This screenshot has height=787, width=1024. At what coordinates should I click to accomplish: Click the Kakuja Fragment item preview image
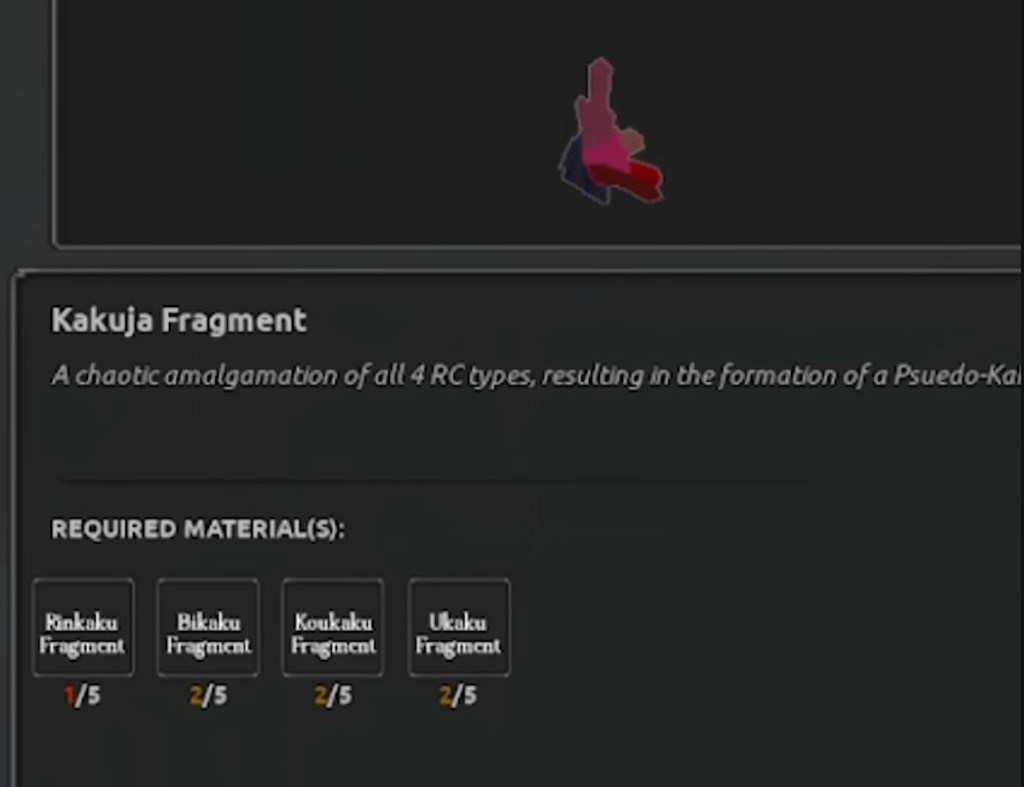pyautogui.click(x=608, y=135)
